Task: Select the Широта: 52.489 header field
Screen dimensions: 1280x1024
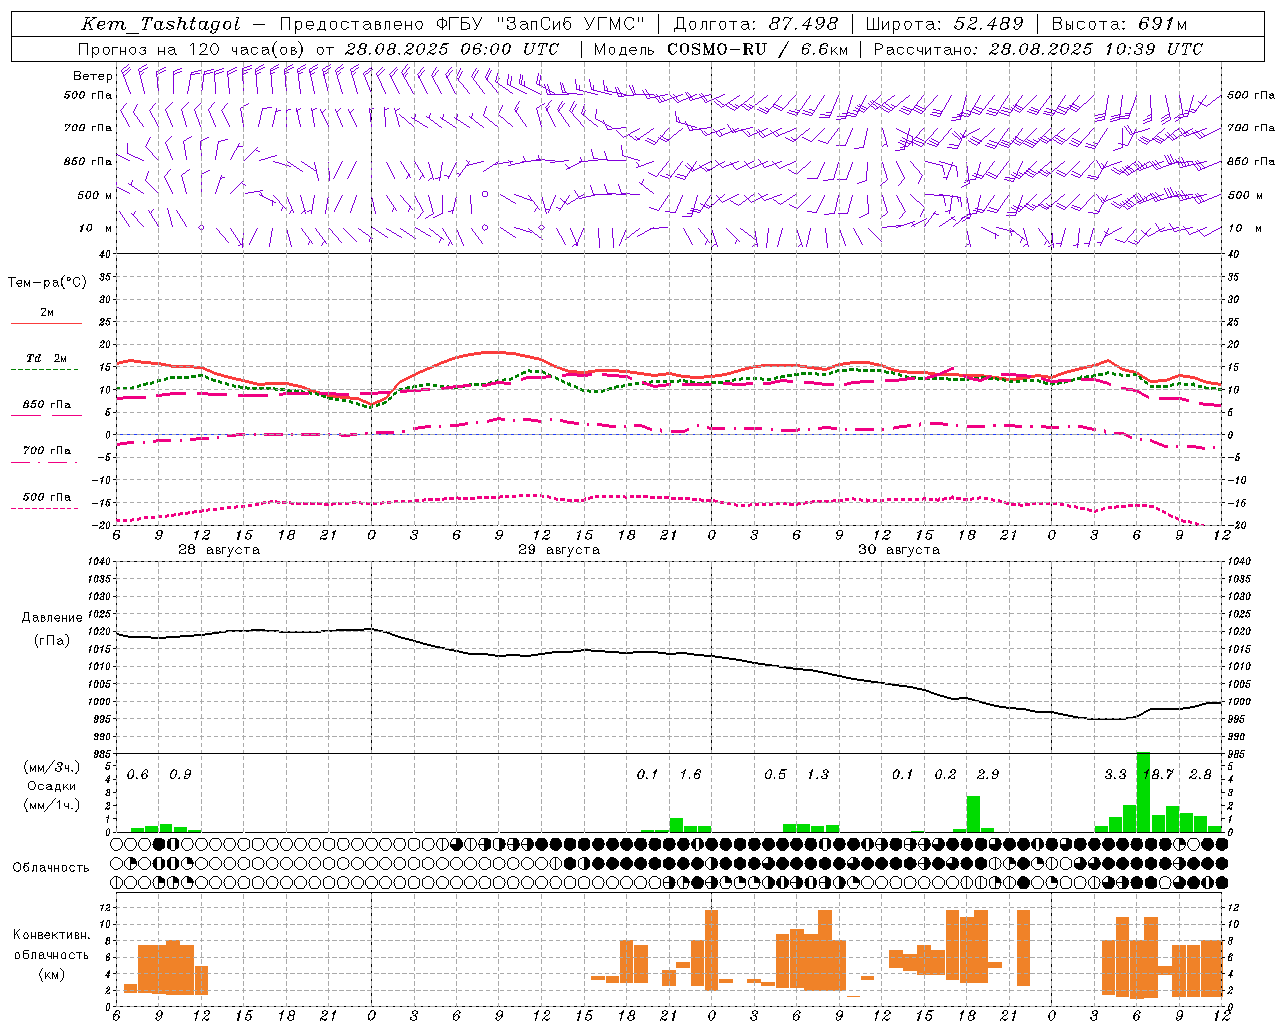Action: pyautogui.click(x=944, y=24)
